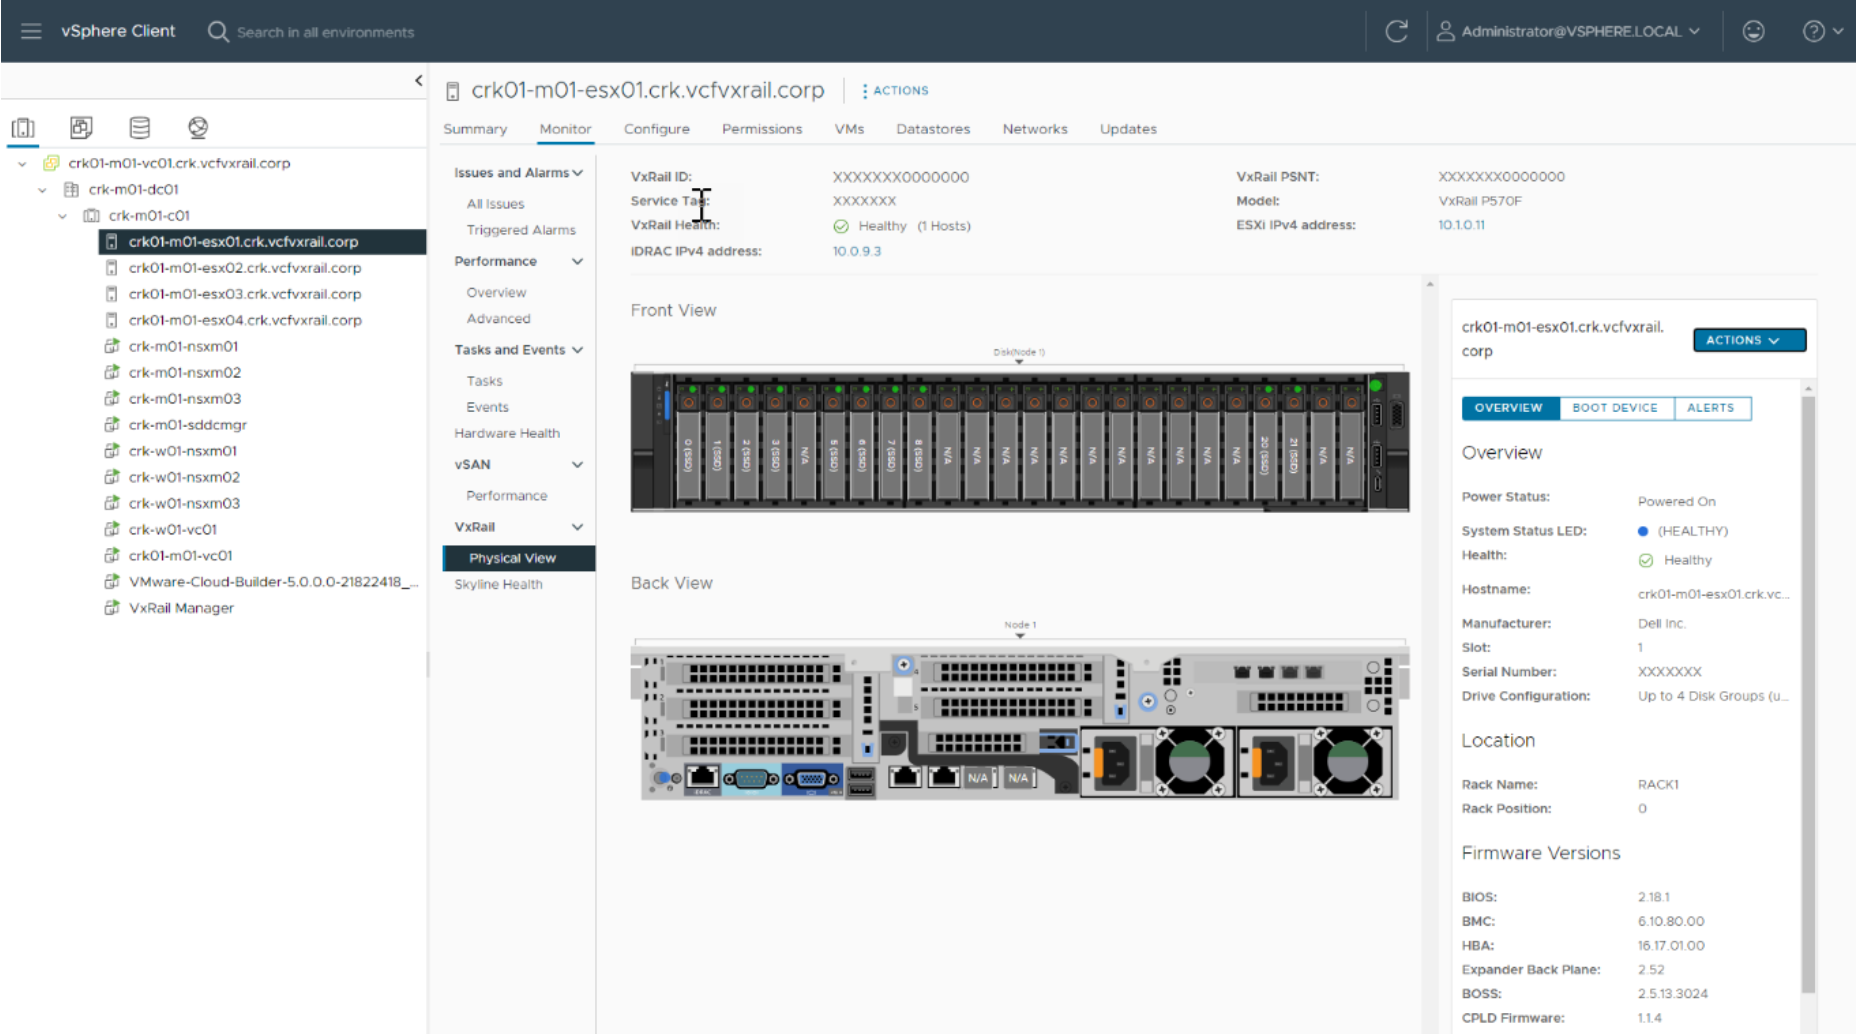The width and height of the screenshot is (1857, 1035).
Task: Collapse the vSAN section
Action: tap(577, 464)
